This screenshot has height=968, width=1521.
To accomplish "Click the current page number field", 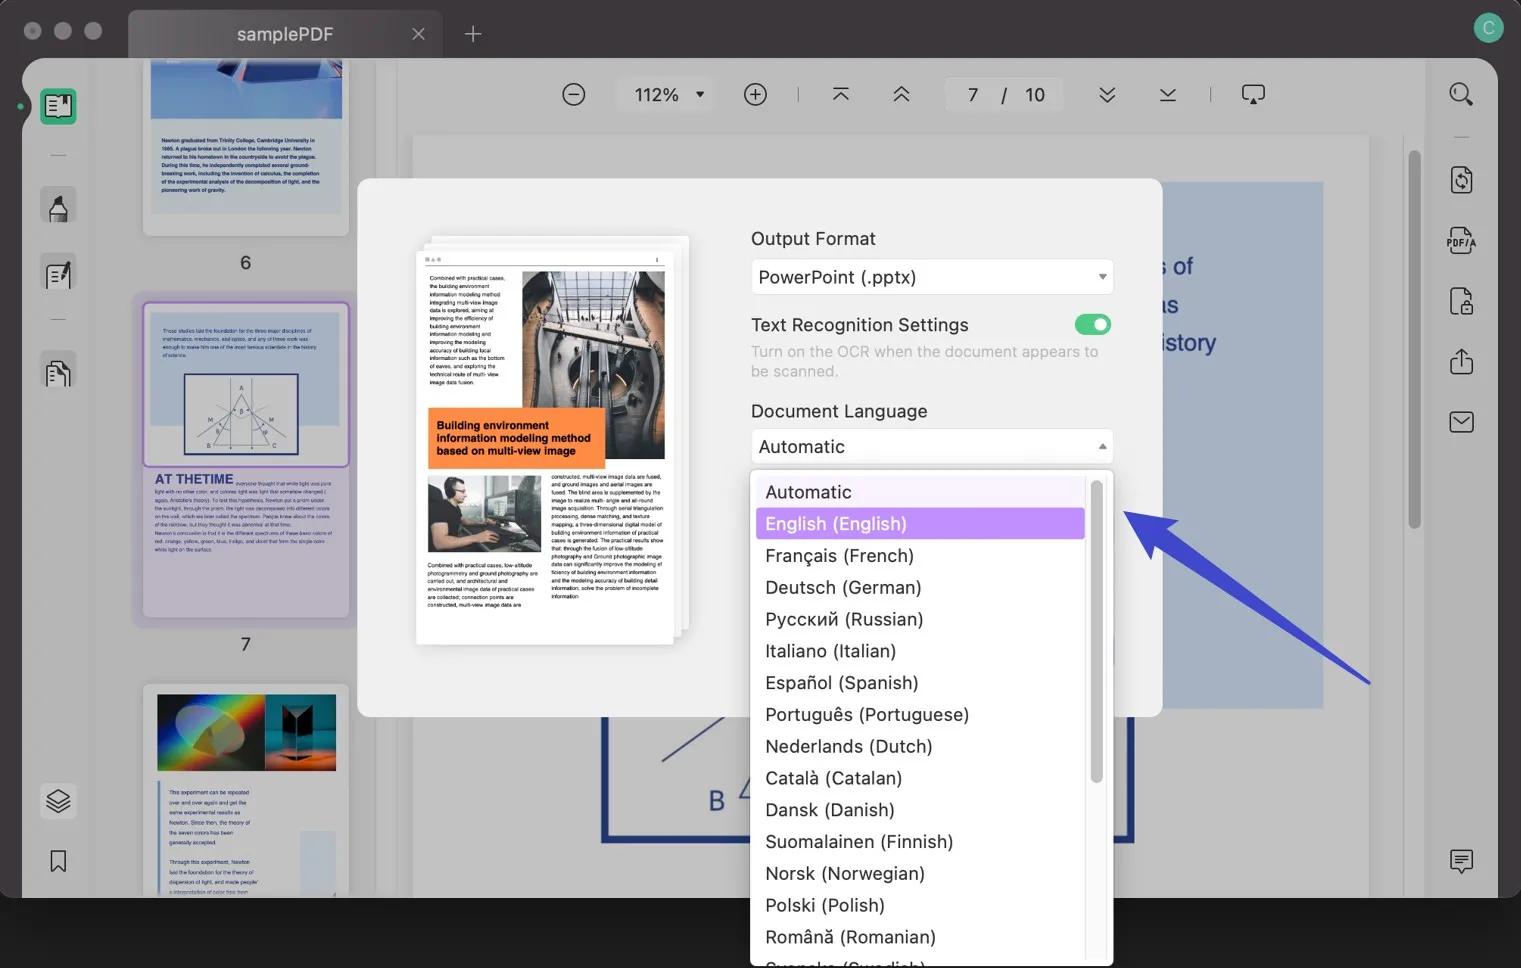I will click(x=972, y=95).
